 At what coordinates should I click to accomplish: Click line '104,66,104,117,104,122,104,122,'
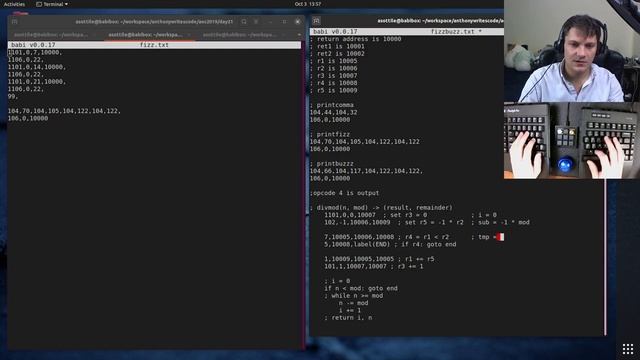pyautogui.click(x=367, y=171)
